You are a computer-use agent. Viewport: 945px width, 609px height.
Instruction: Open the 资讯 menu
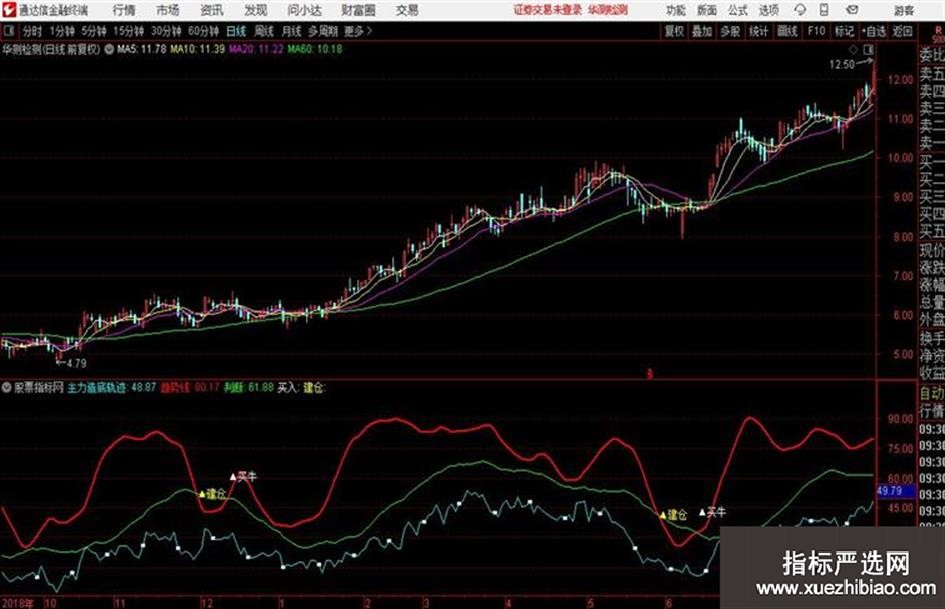pyautogui.click(x=212, y=10)
